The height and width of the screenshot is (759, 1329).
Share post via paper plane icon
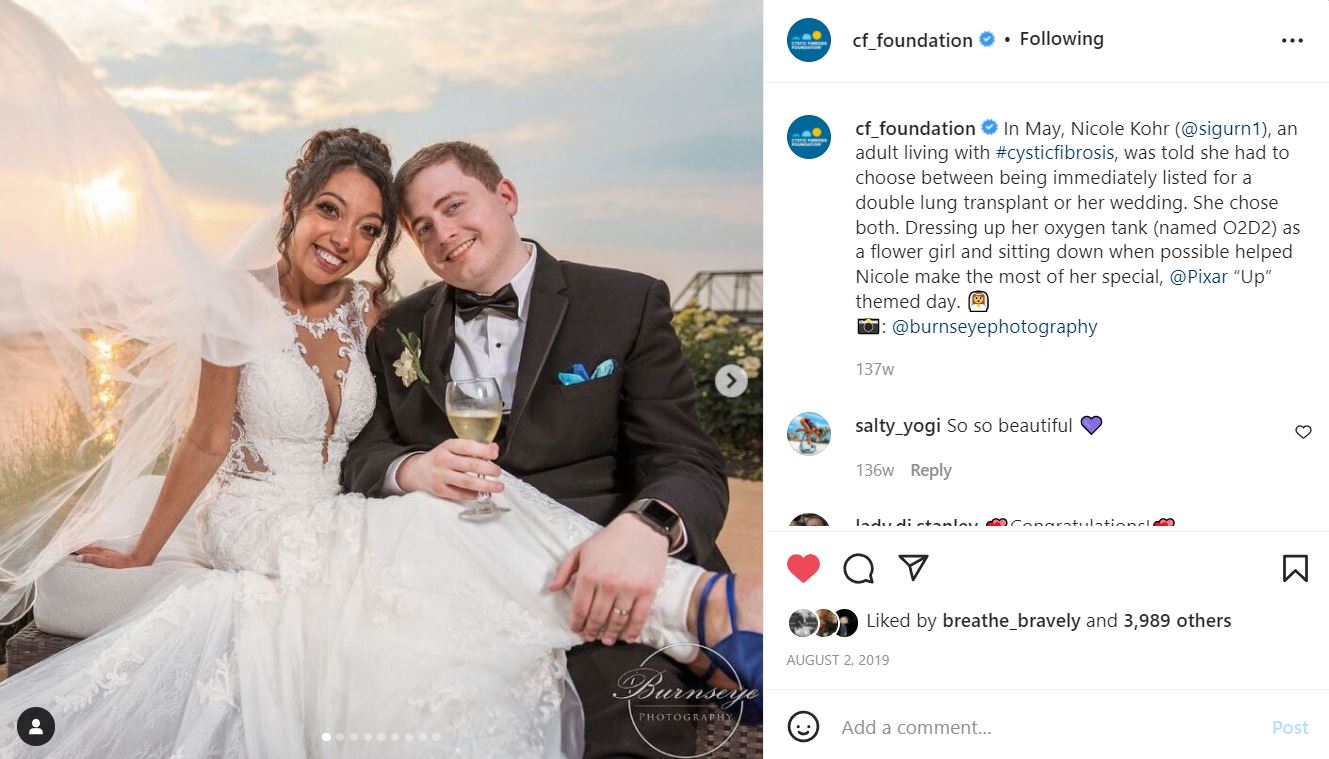click(x=913, y=568)
